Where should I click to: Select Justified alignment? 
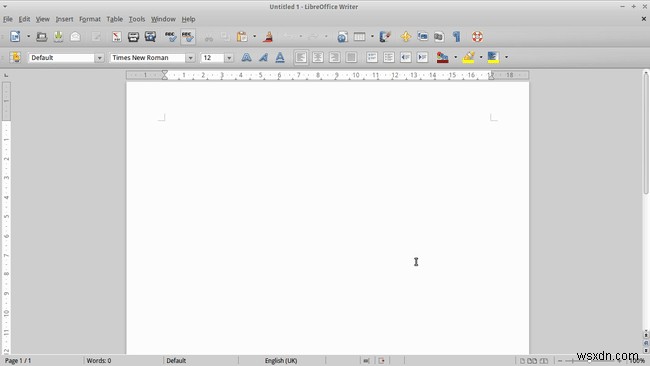point(351,57)
